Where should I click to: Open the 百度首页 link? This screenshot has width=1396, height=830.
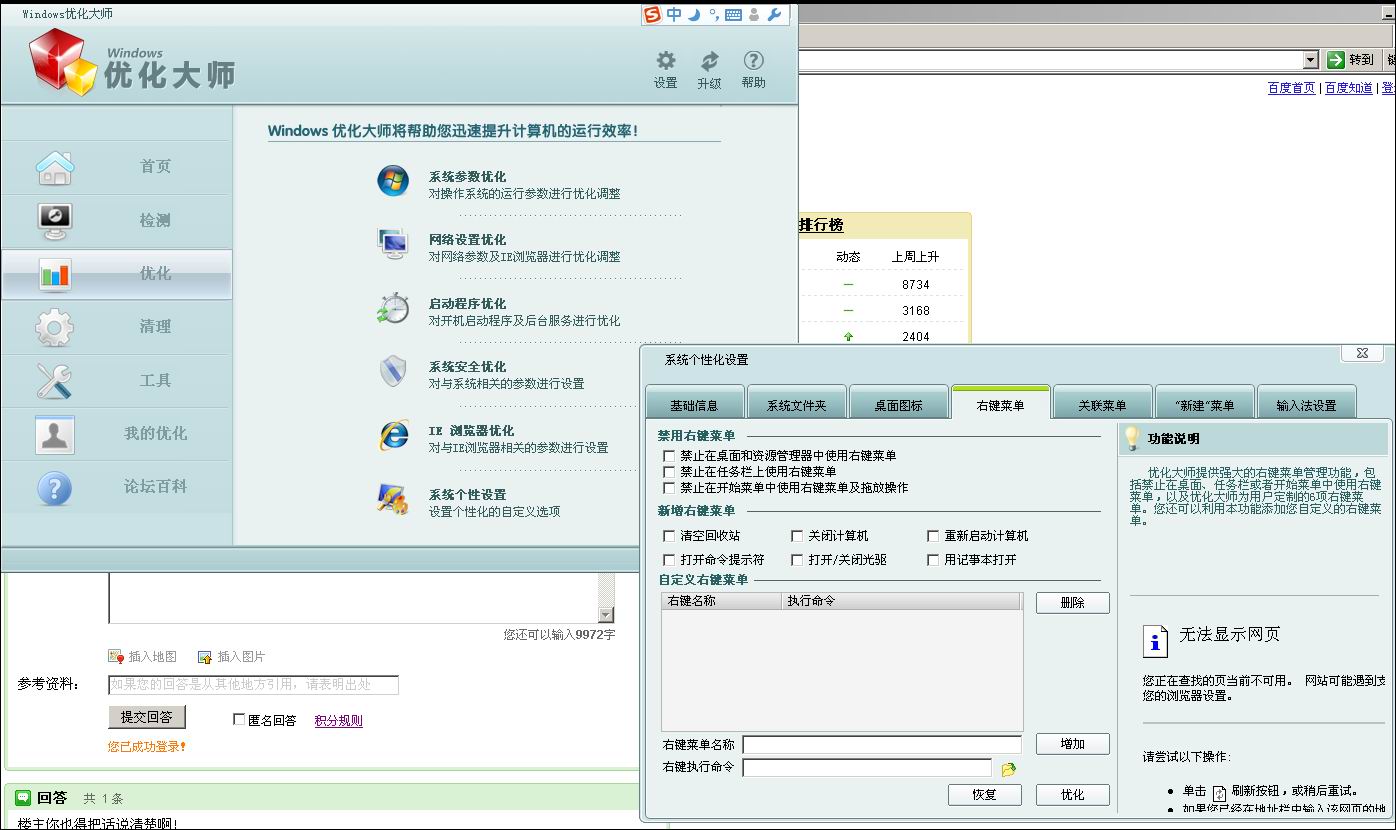(1292, 88)
